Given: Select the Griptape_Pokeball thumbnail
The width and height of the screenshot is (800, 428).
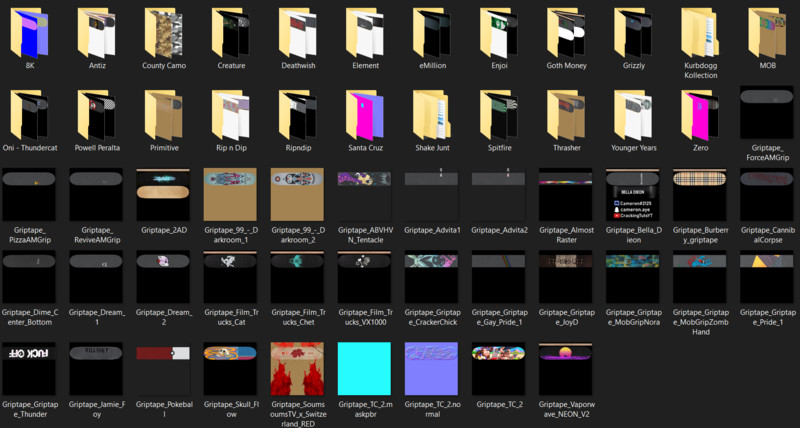Looking at the screenshot, I should point(163,369).
